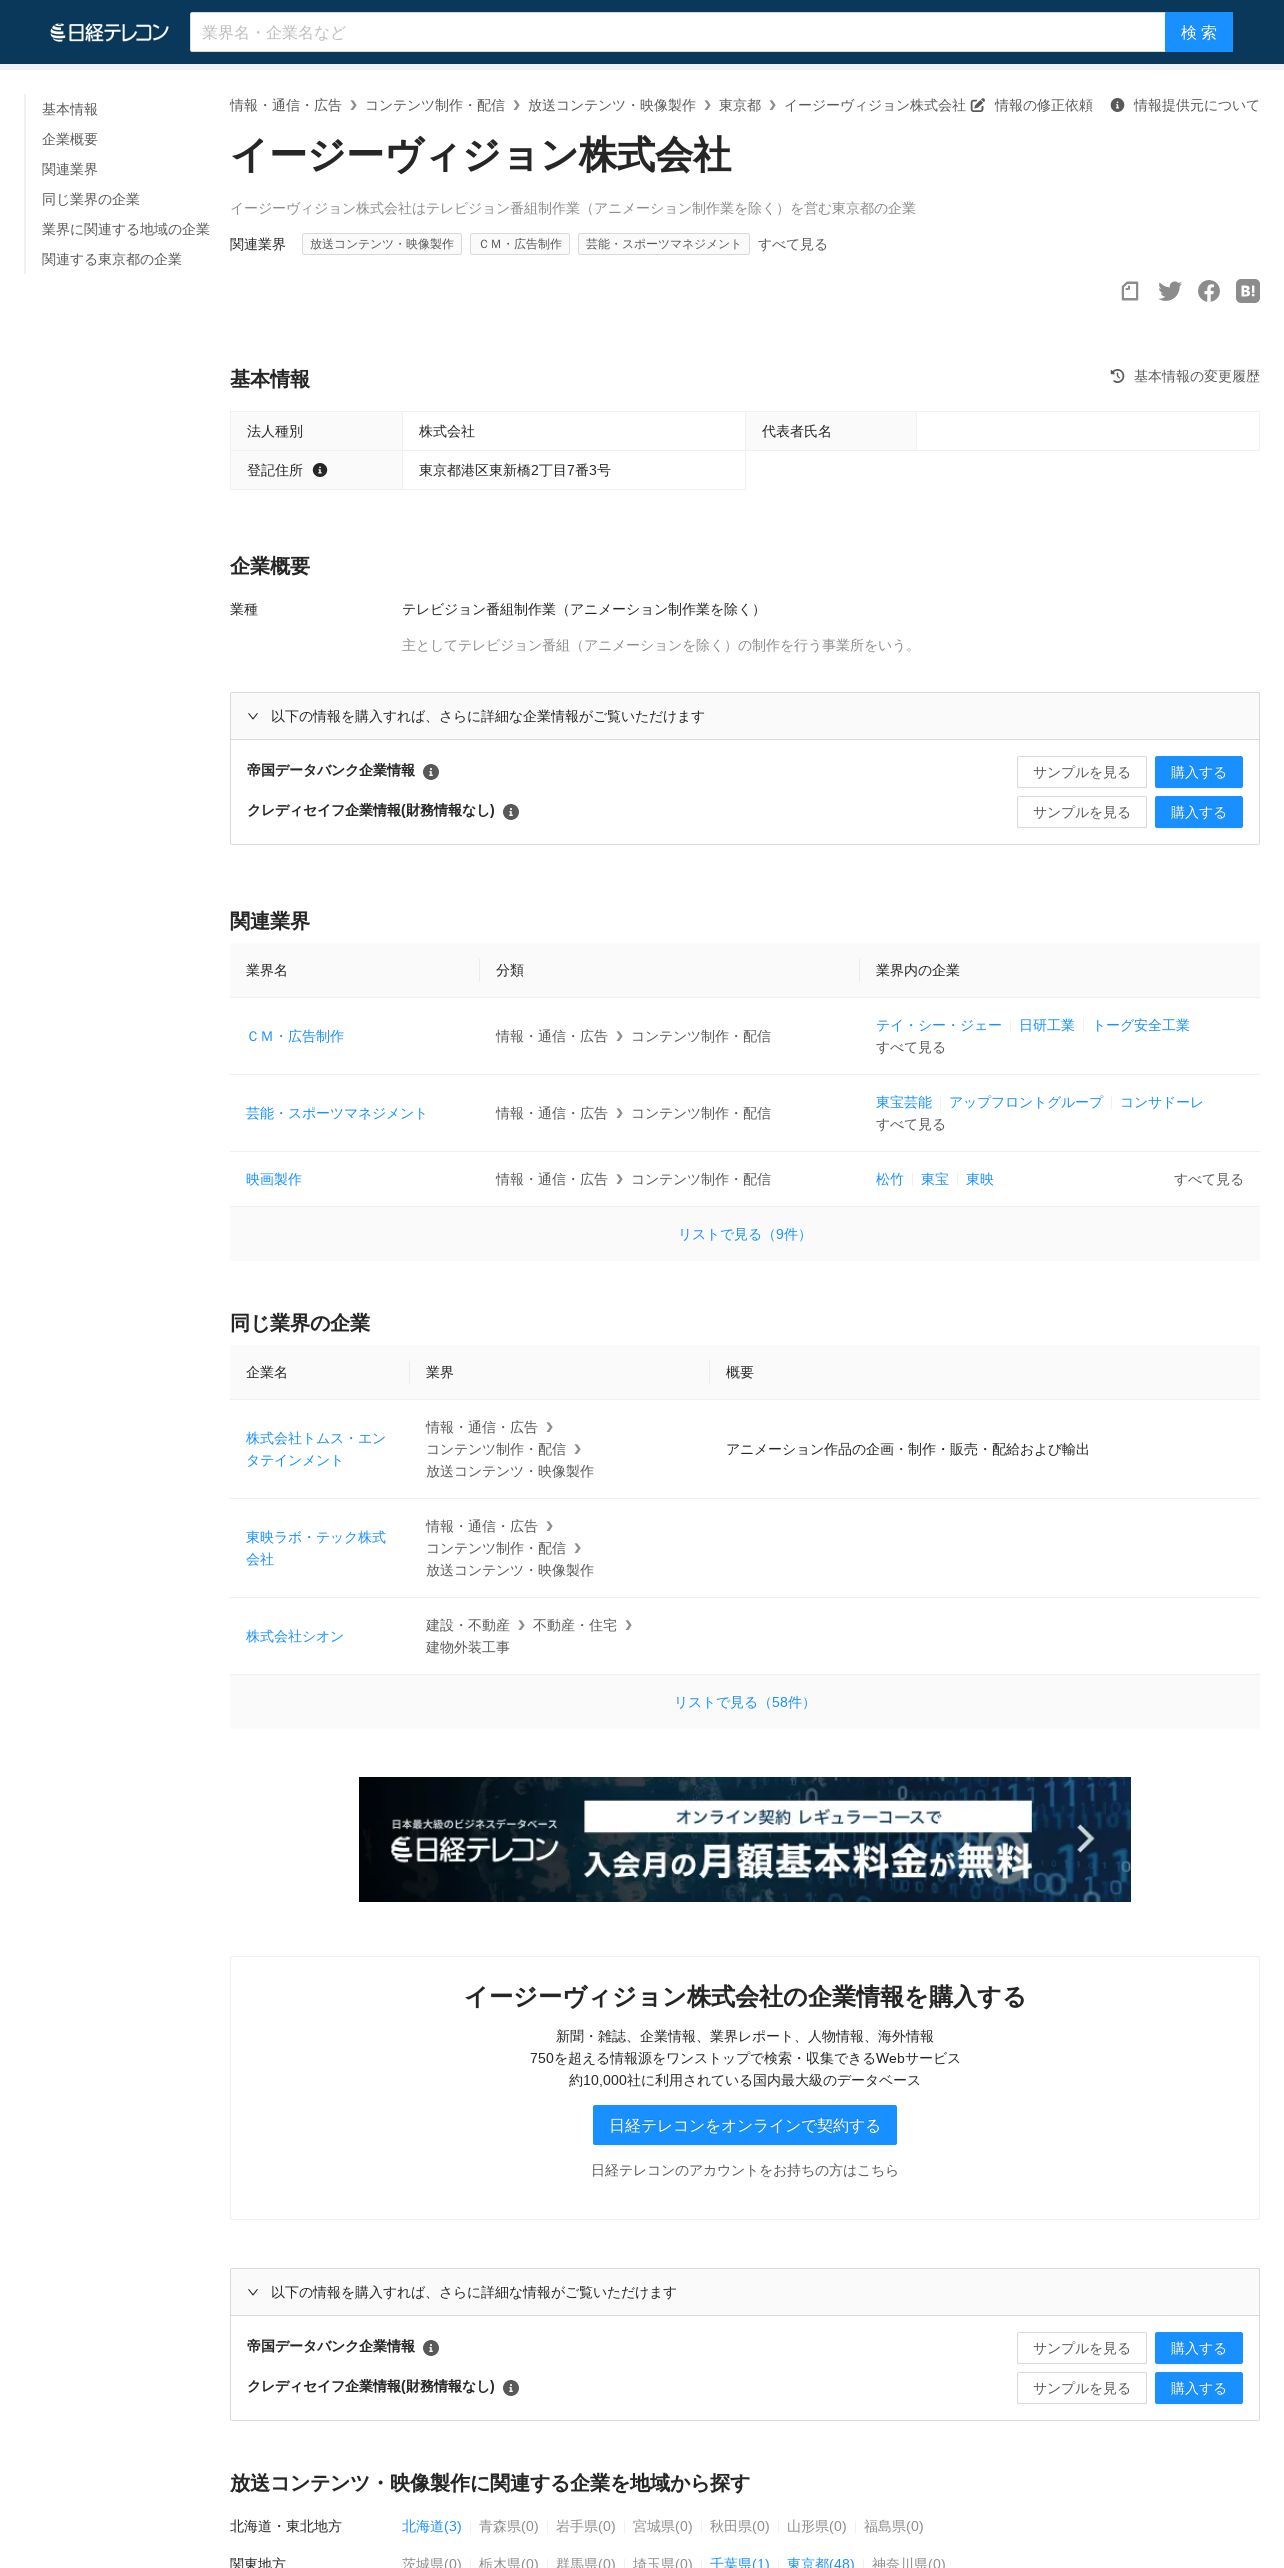This screenshot has width=1284, height=2568.
Task: Click 放送コンテンツ・映像製作 industry tag
Action: coord(382,244)
